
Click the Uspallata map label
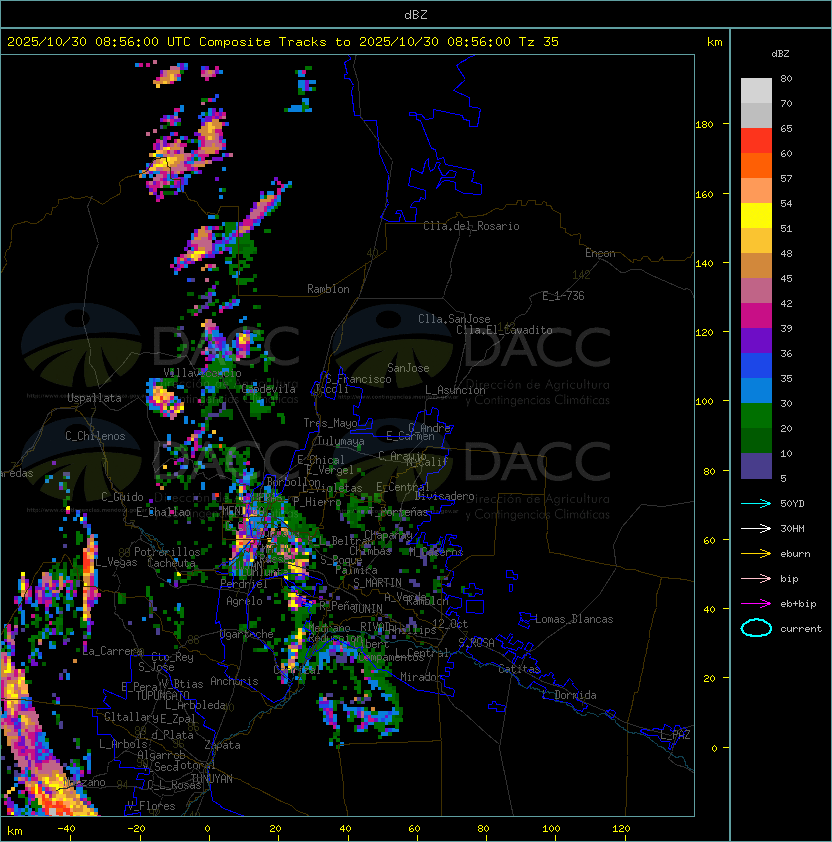tap(94, 398)
